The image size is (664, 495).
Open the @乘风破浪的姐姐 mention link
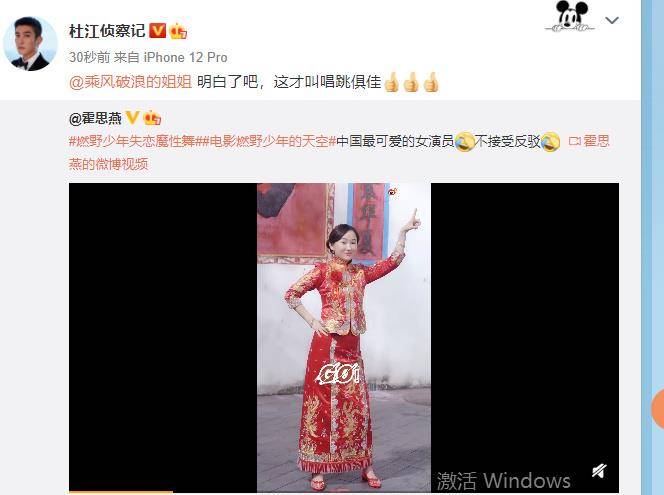(x=130, y=81)
